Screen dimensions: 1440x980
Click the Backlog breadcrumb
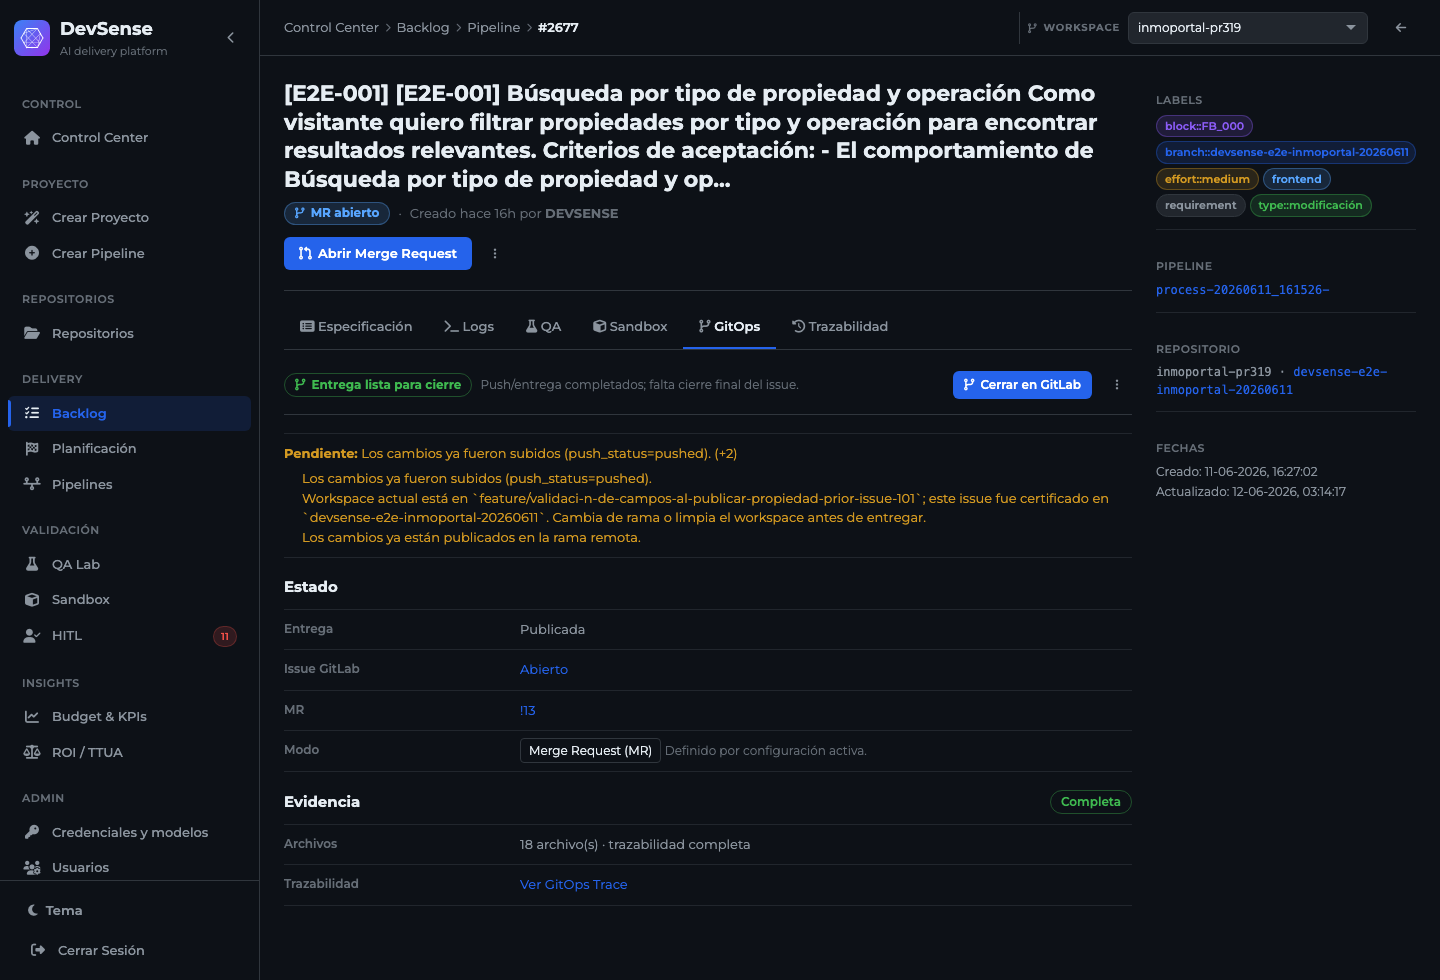click(423, 28)
